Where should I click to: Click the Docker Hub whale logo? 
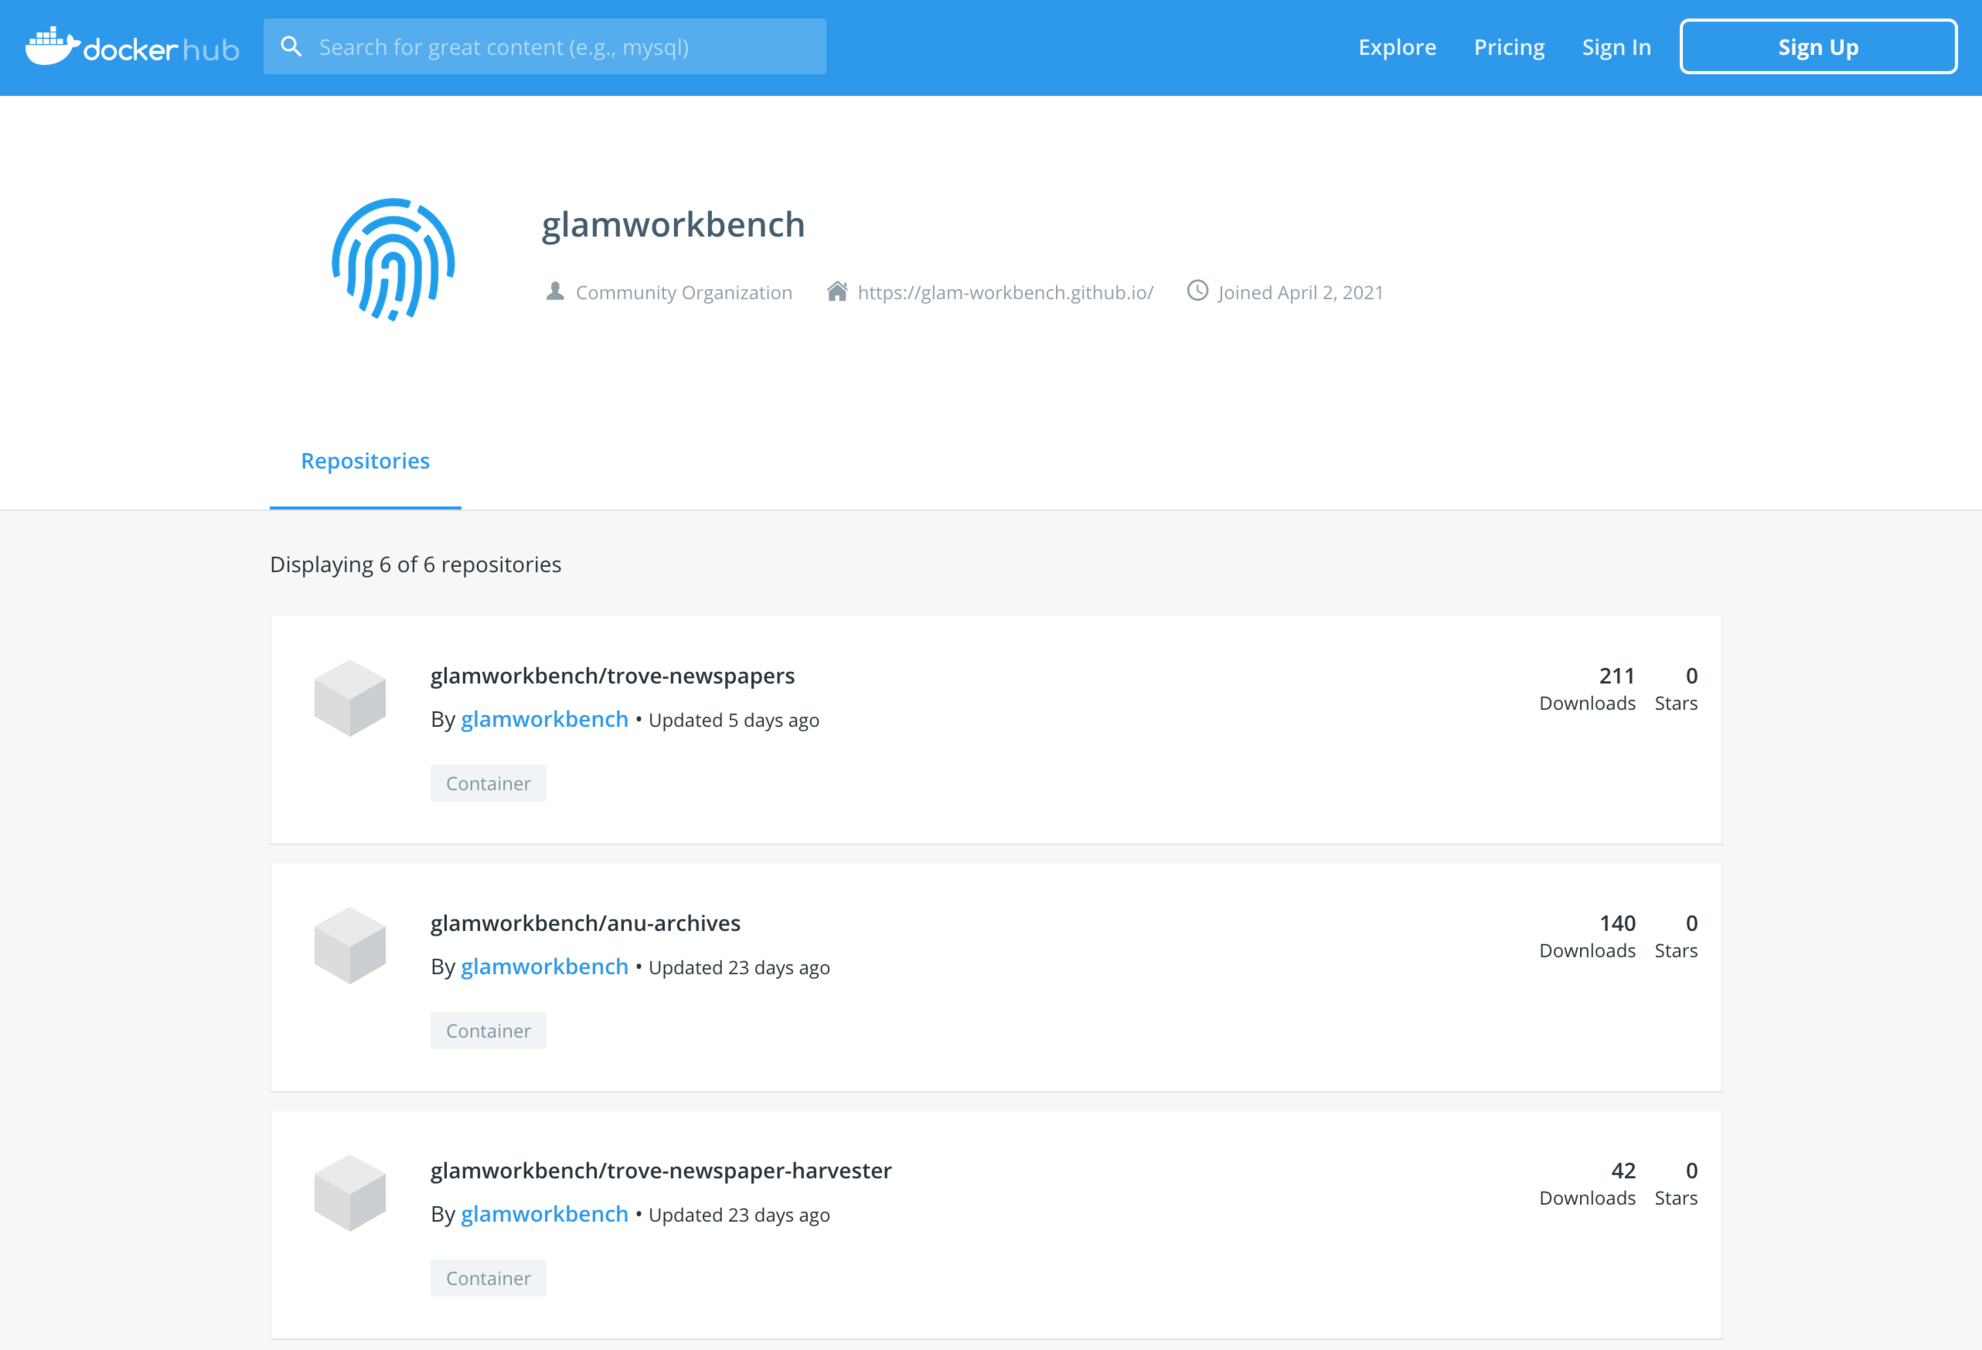pyautogui.click(x=52, y=46)
